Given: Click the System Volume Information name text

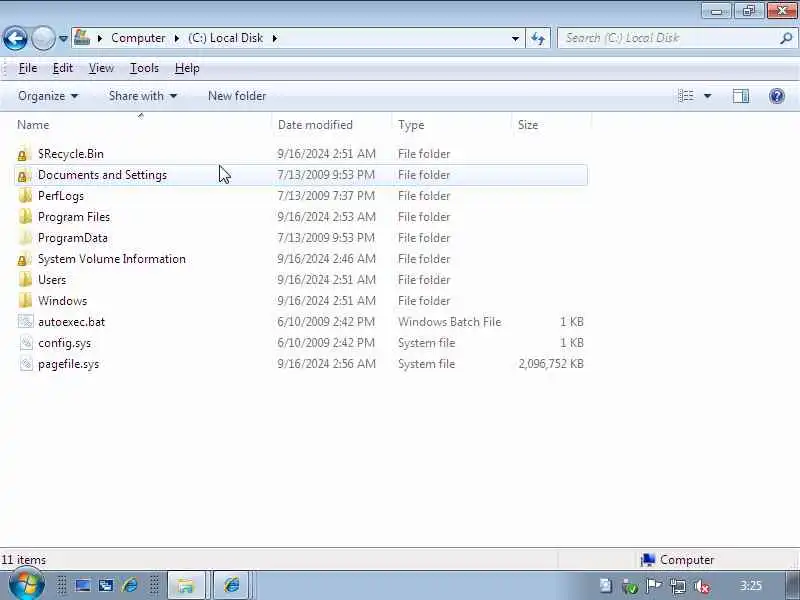Looking at the screenshot, I should (112, 259).
